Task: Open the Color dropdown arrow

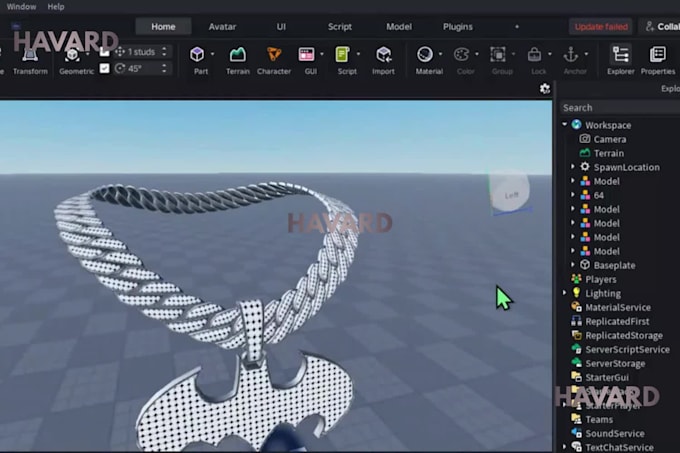Action: (477, 54)
